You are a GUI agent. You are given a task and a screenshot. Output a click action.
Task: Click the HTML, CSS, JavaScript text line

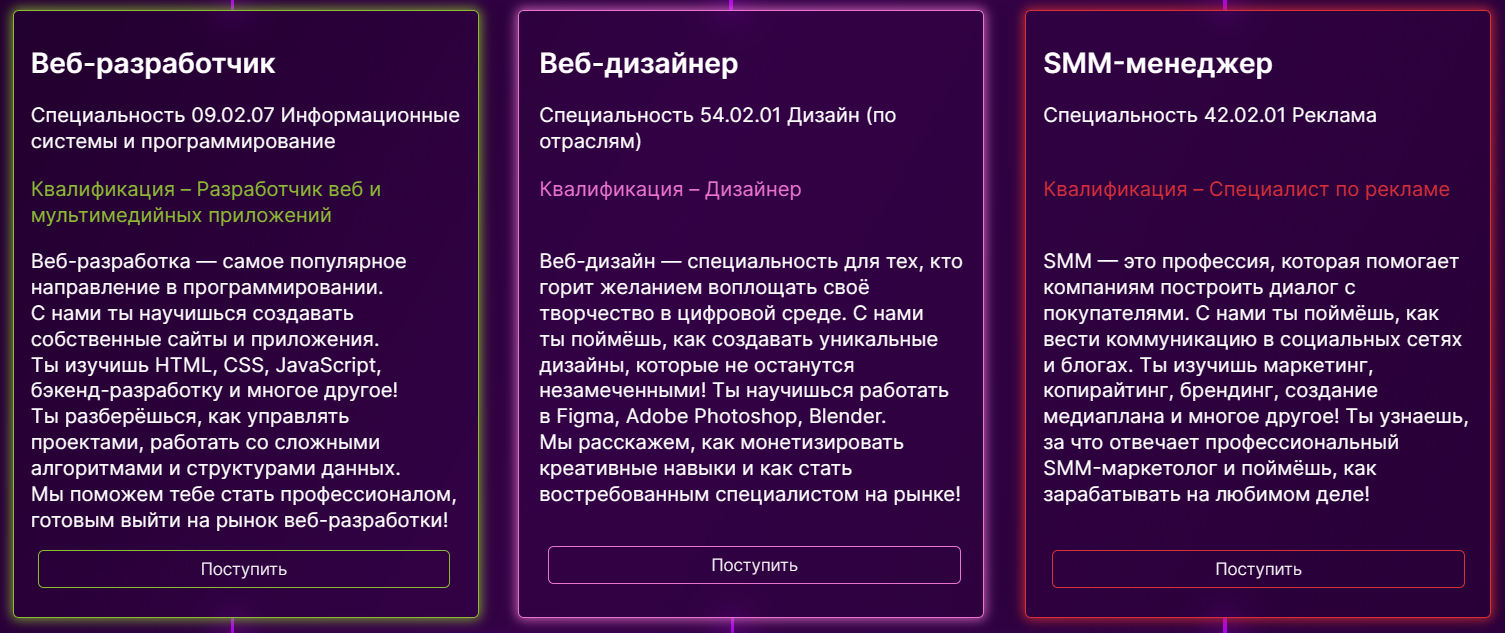tap(206, 365)
